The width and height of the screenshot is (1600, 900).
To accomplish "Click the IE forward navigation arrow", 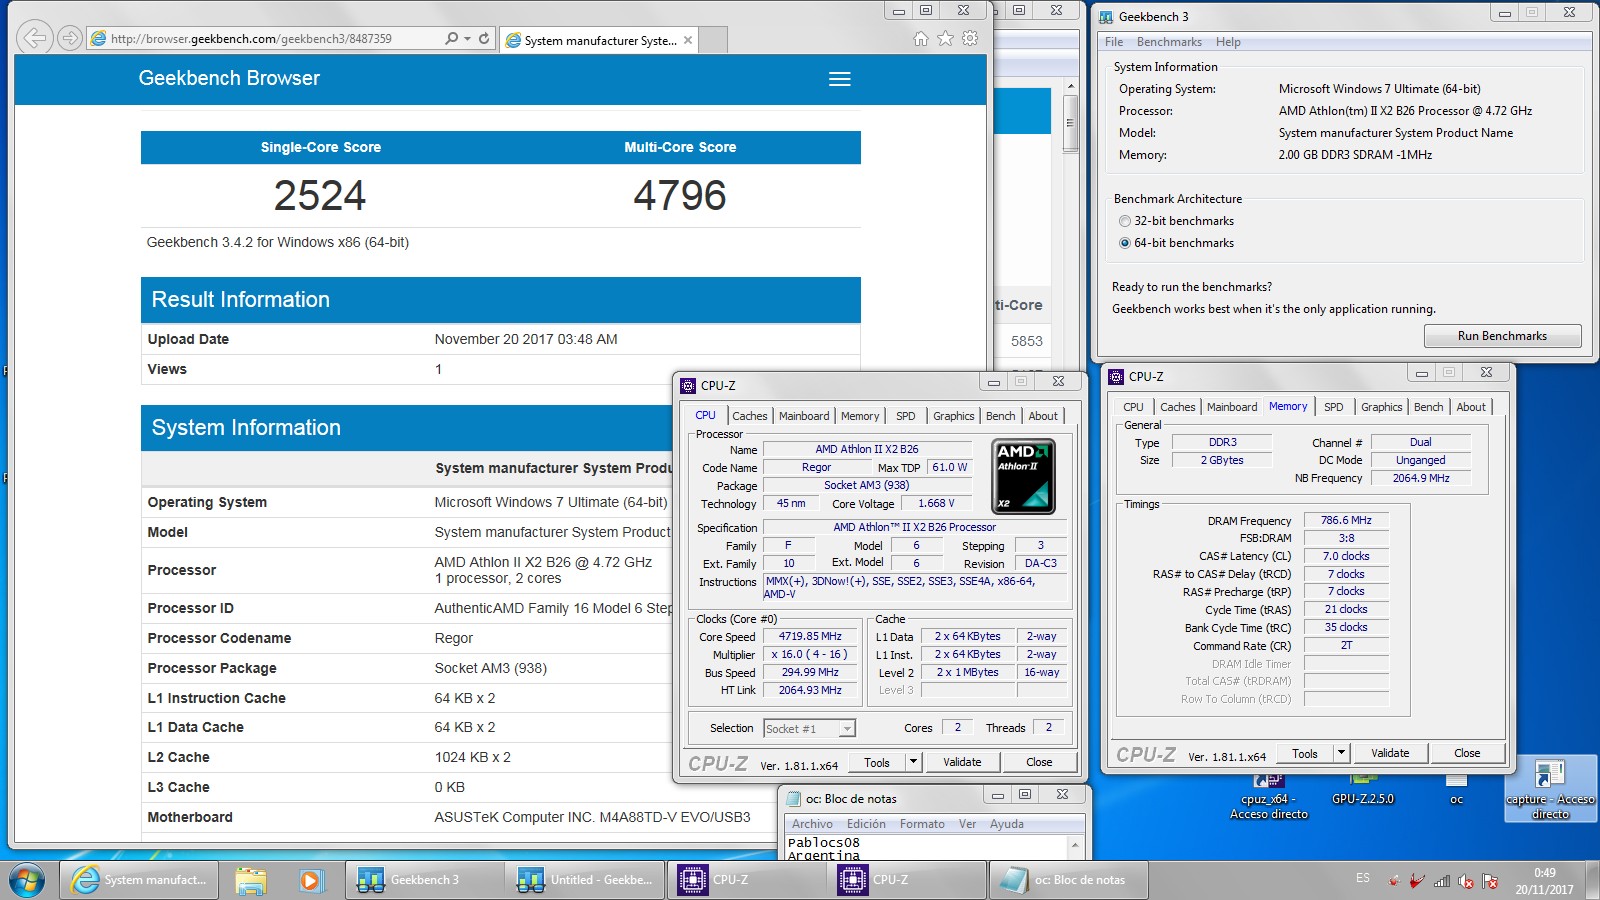I will (69, 38).
